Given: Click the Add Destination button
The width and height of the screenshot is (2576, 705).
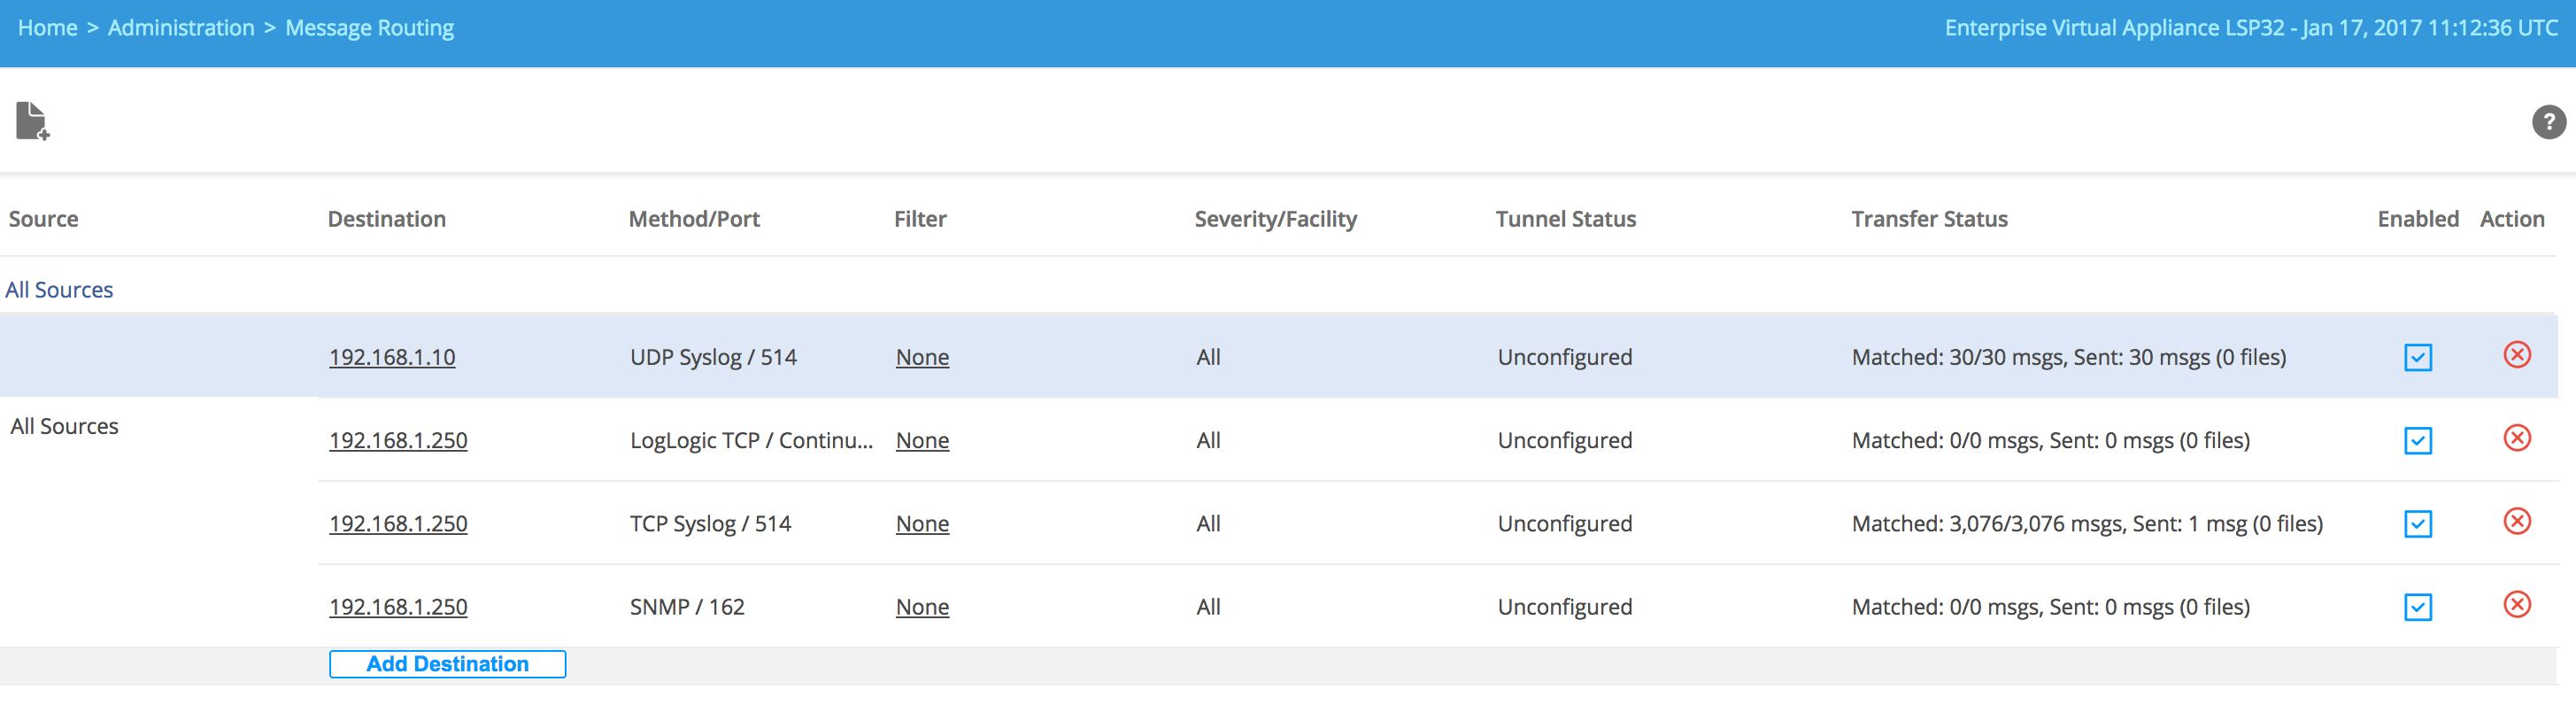Looking at the screenshot, I should [447, 664].
